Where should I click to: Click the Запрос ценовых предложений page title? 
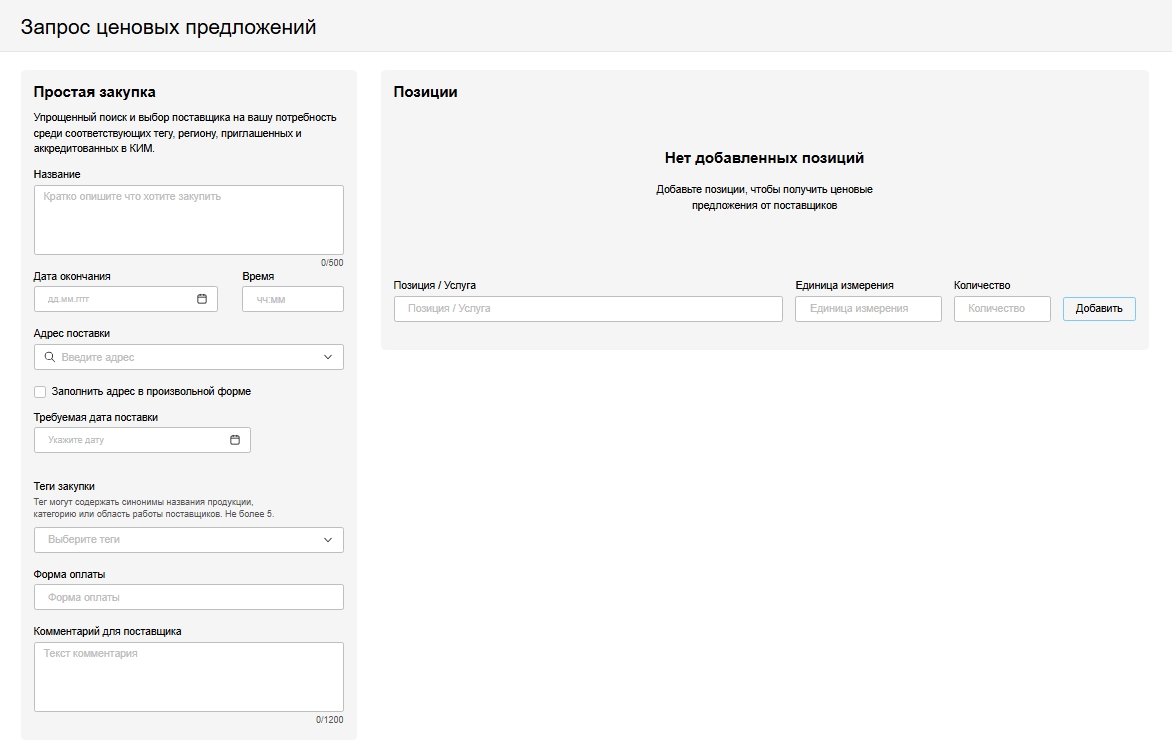click(168, 27)
